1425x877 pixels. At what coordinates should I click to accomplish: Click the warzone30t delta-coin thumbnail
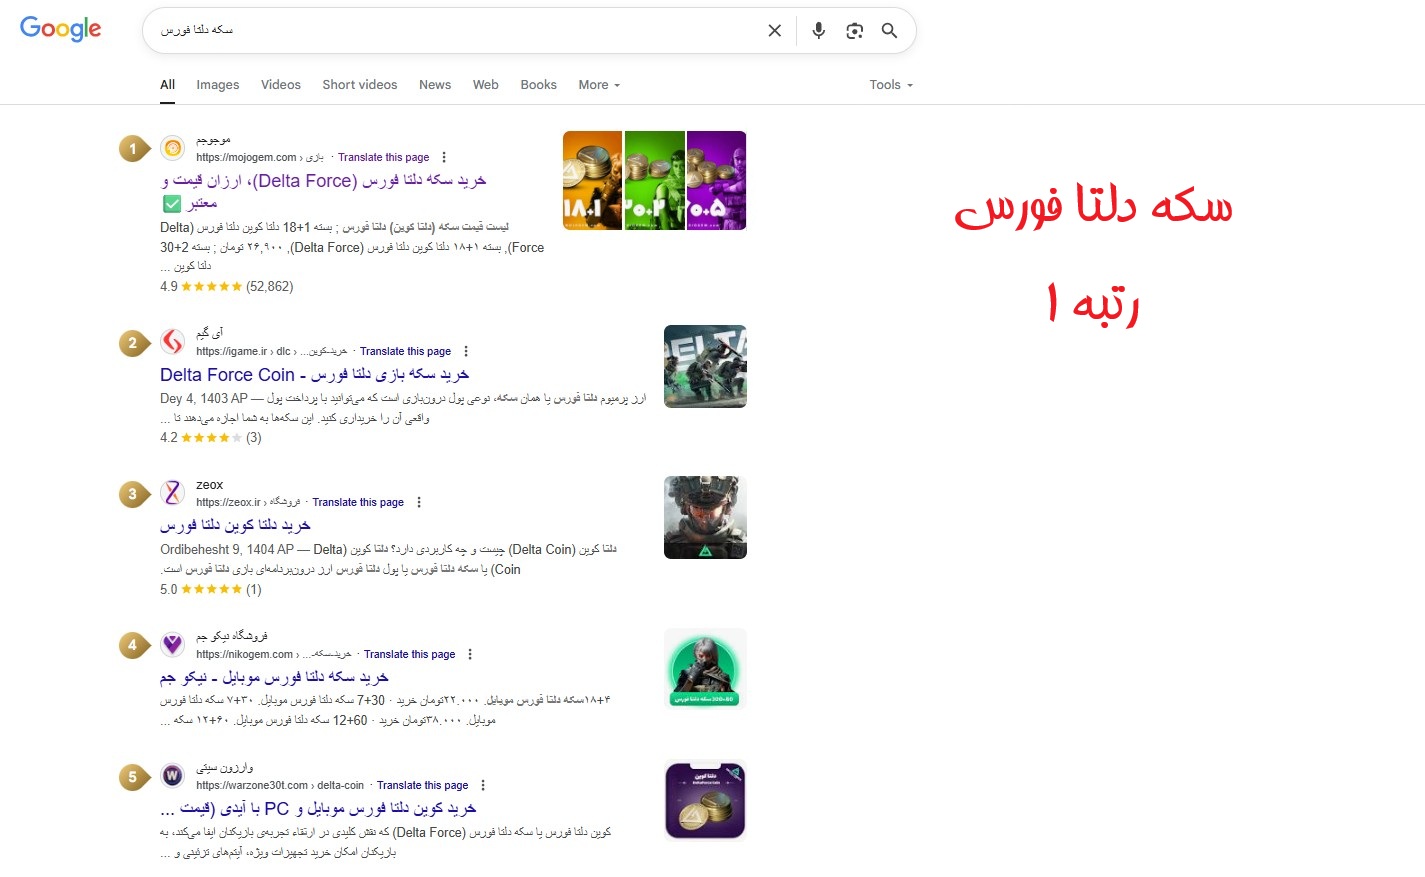click(x=705, y=800)
